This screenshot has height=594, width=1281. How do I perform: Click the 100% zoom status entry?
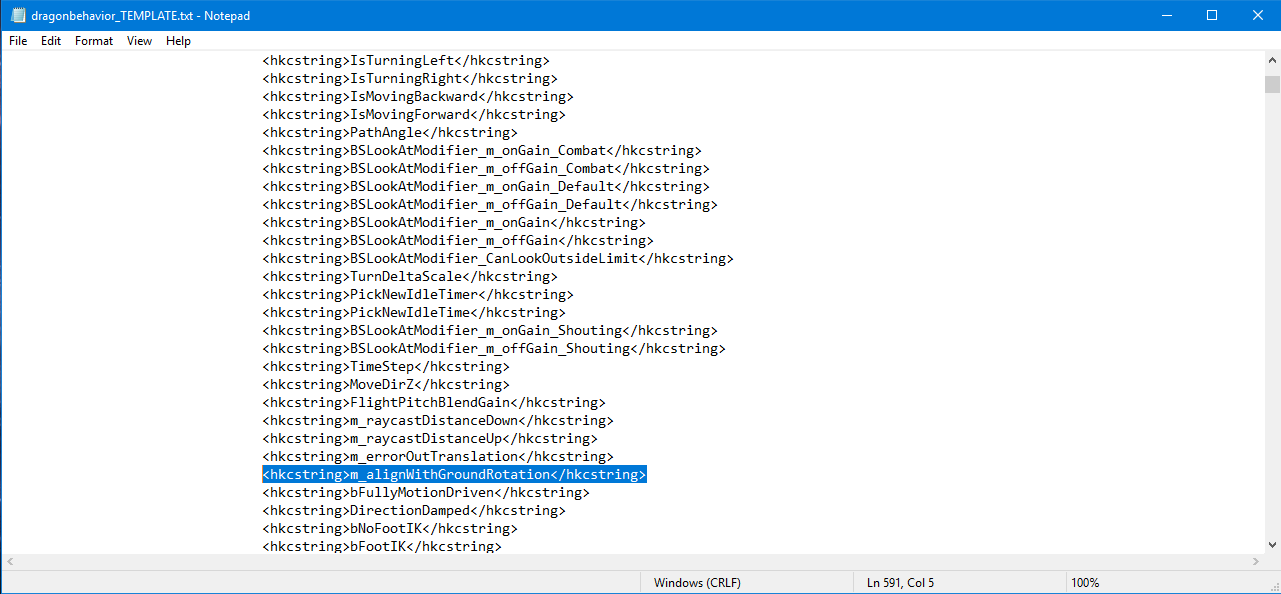tap(1085, 583)
